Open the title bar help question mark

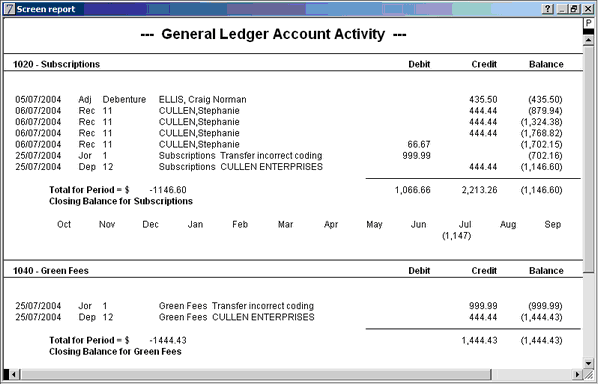tap(548, 9)
